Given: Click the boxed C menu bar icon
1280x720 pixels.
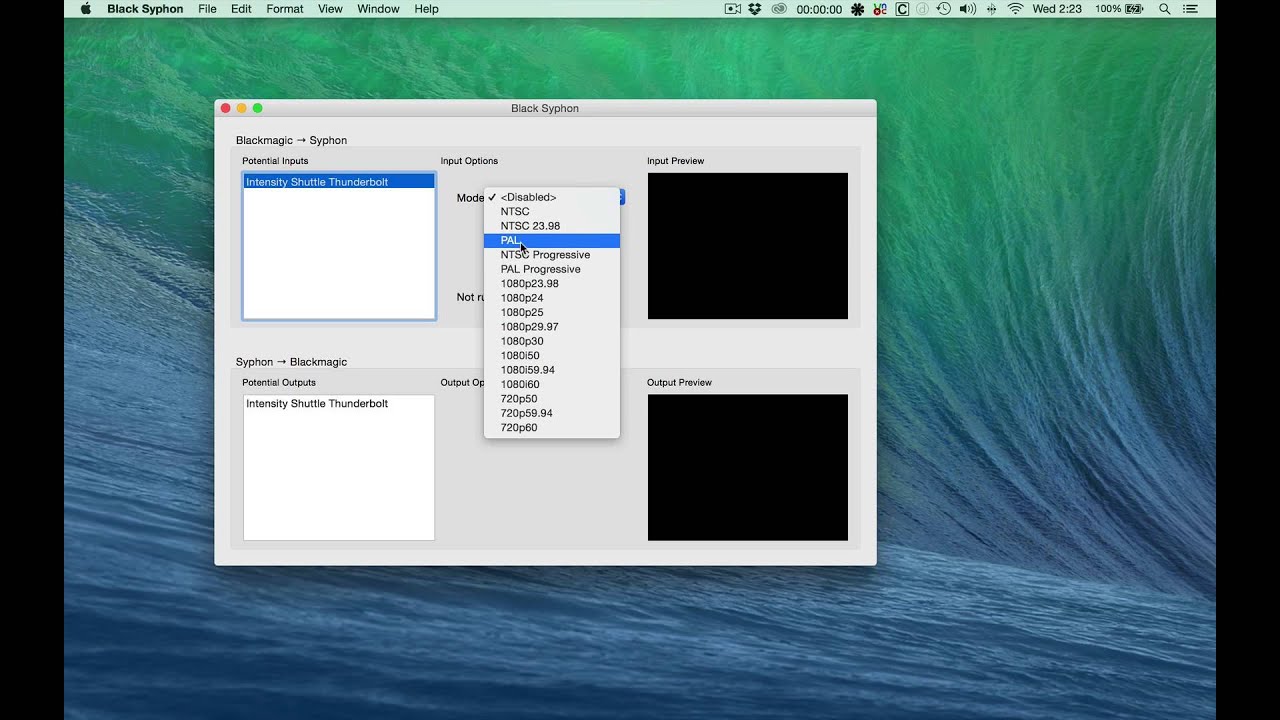Looking at the screenshot, I should pos(902,9).
